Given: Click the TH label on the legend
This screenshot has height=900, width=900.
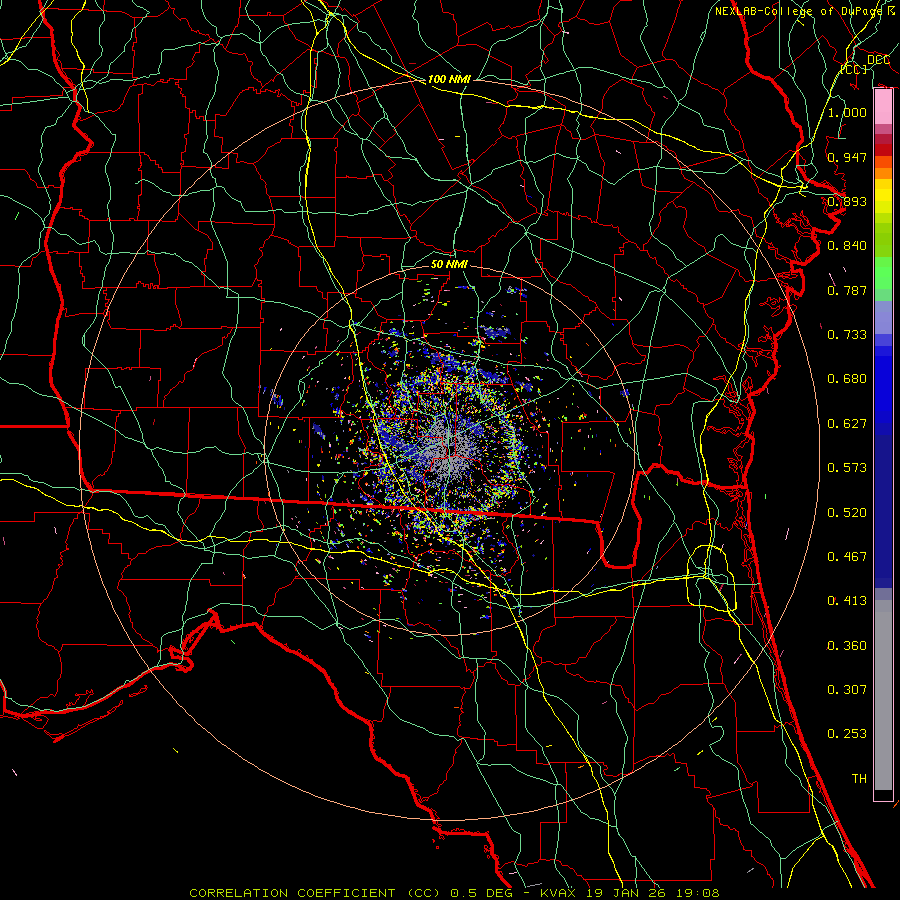Looking at the screenshot, I should 859,779.
